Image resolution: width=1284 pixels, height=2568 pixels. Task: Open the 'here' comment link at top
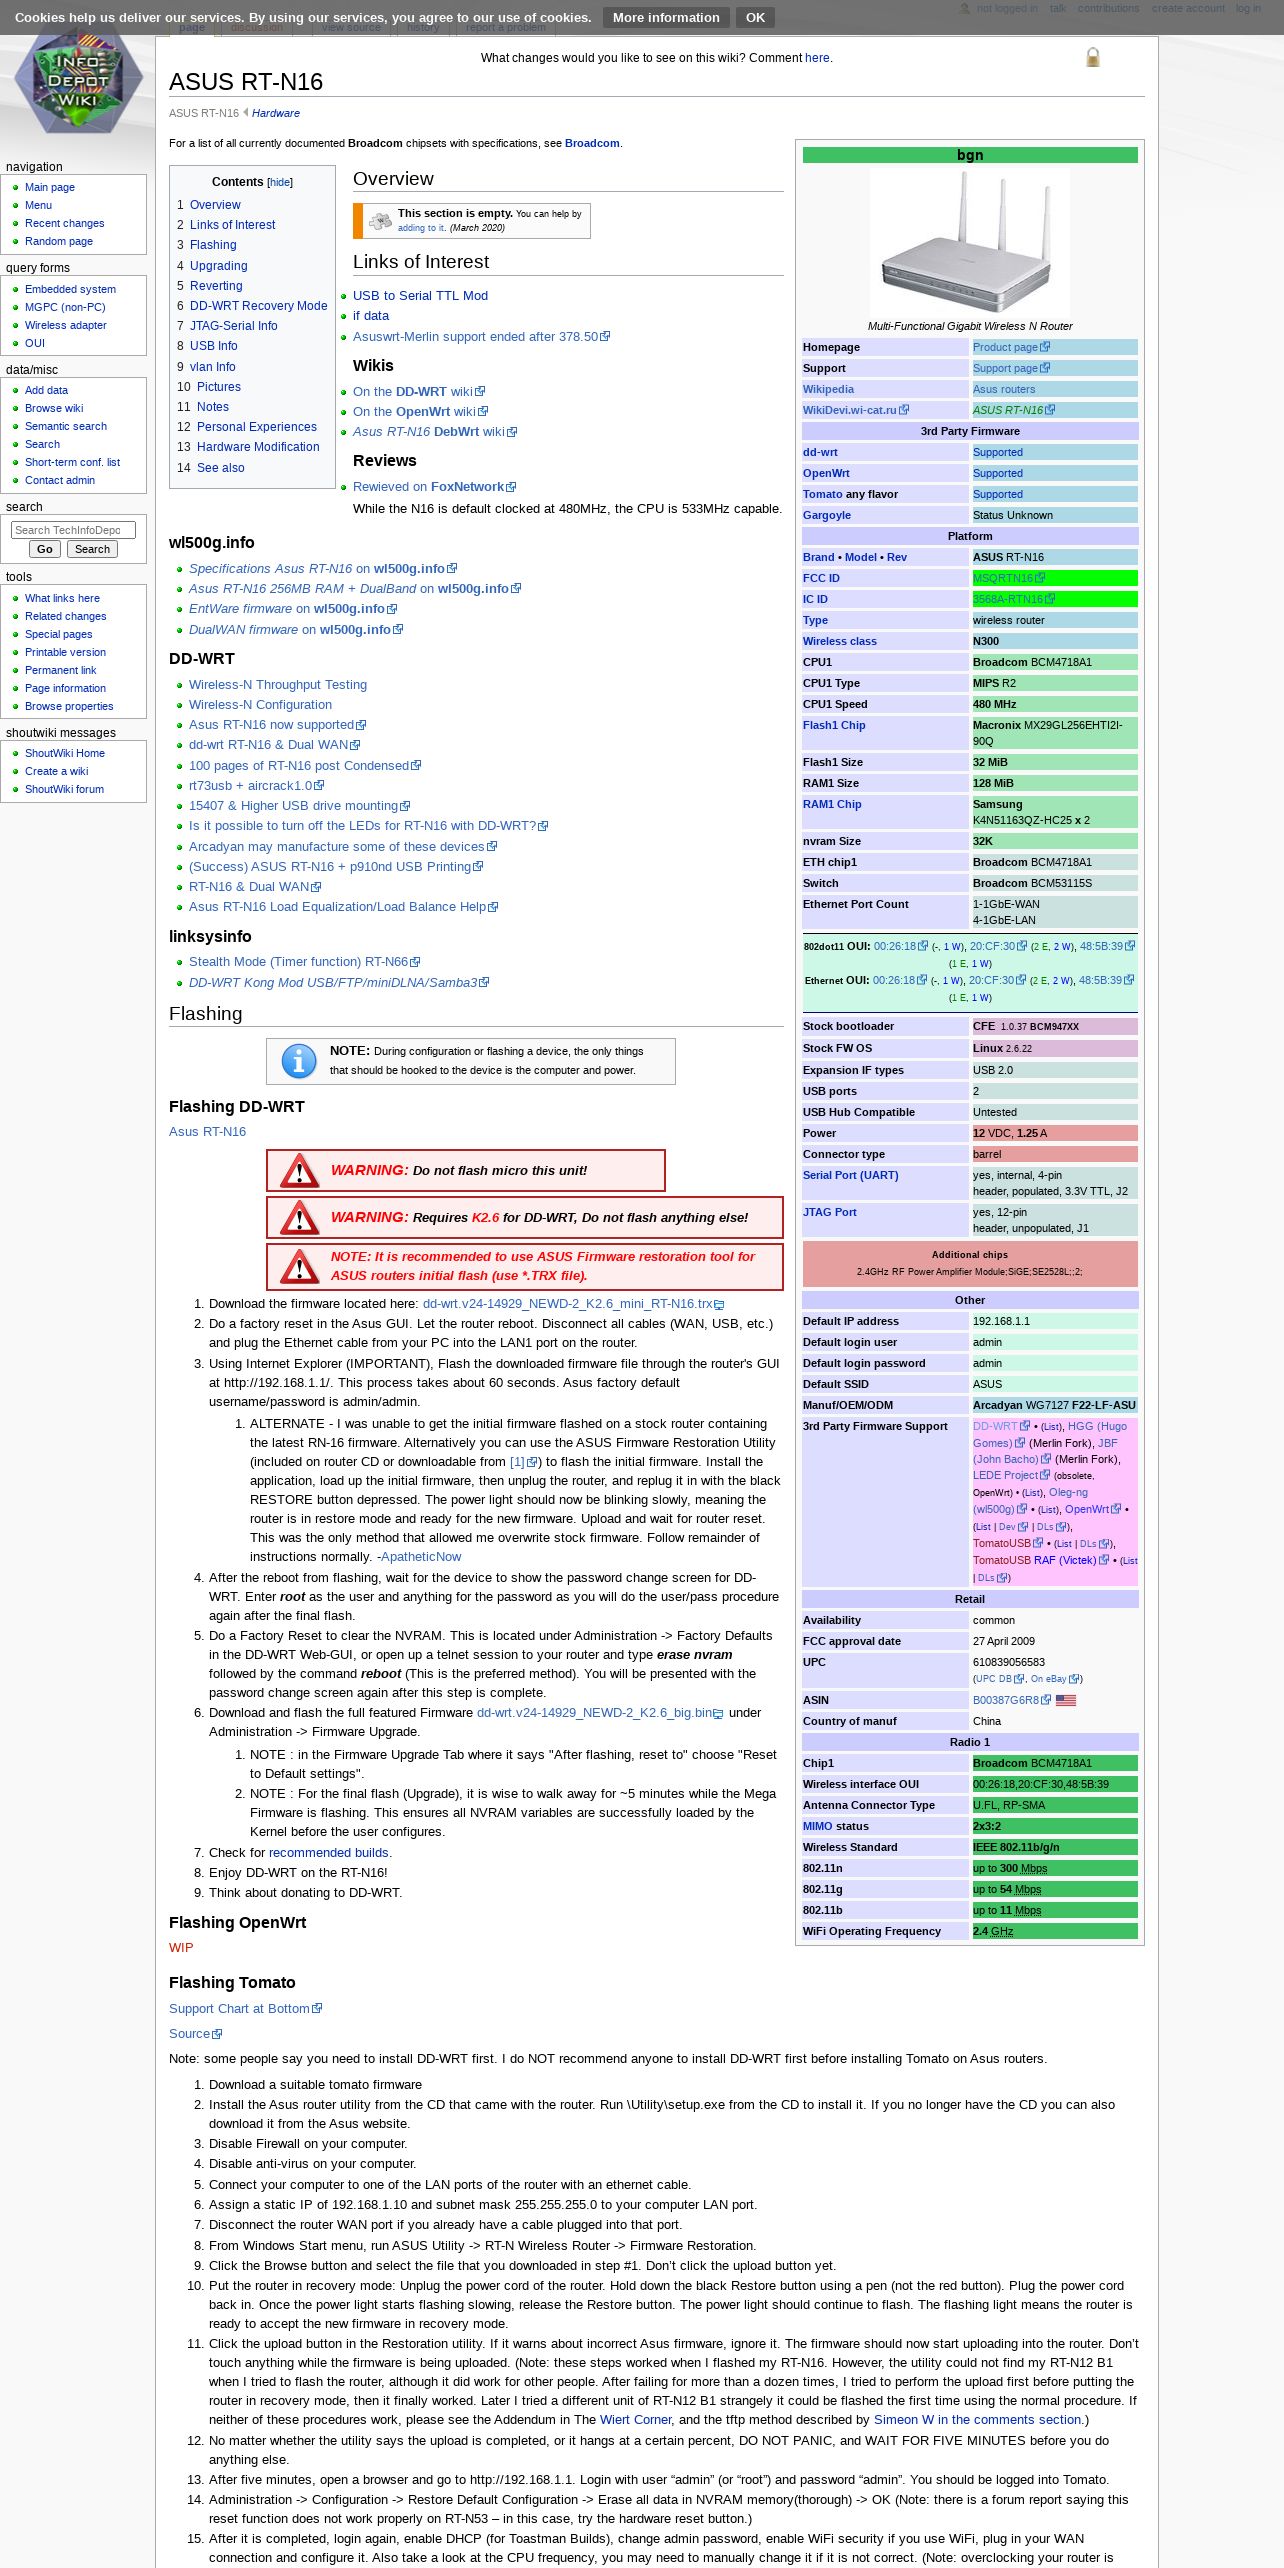pos(817,58)
